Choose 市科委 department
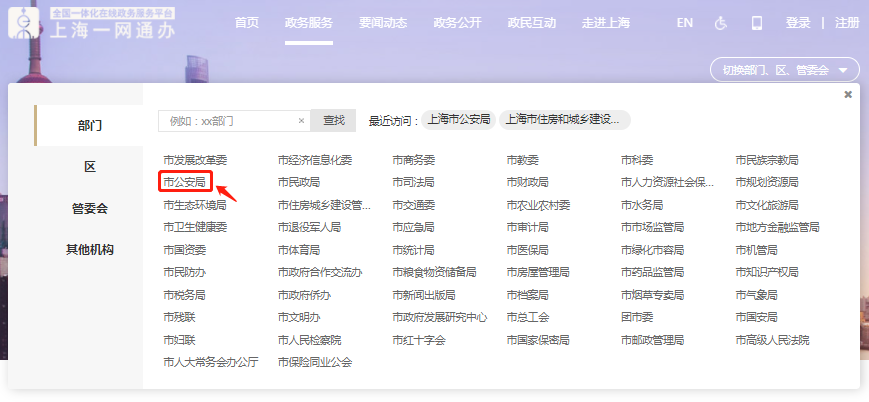The image size is (869, 402). pyautogui.click(x=637, y=160)
